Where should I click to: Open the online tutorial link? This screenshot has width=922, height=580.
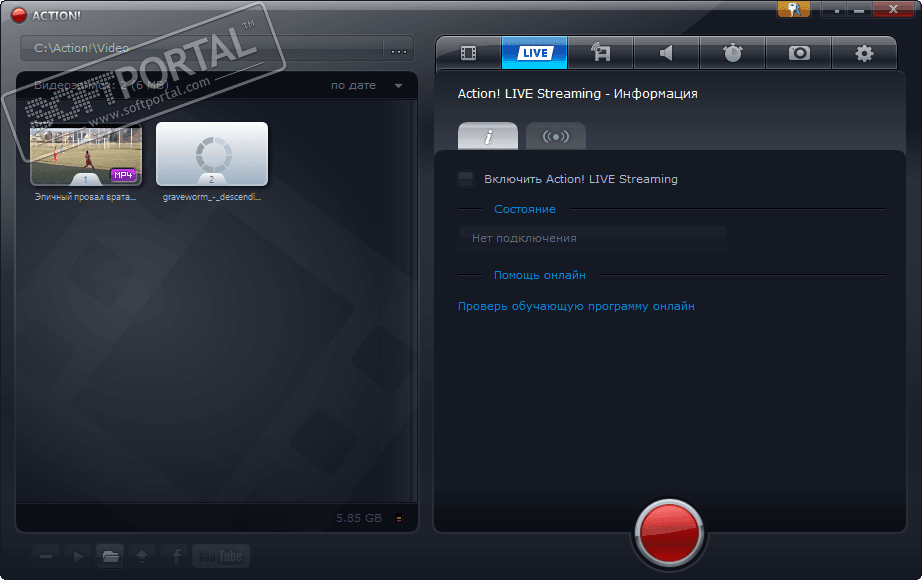point(576,306)
